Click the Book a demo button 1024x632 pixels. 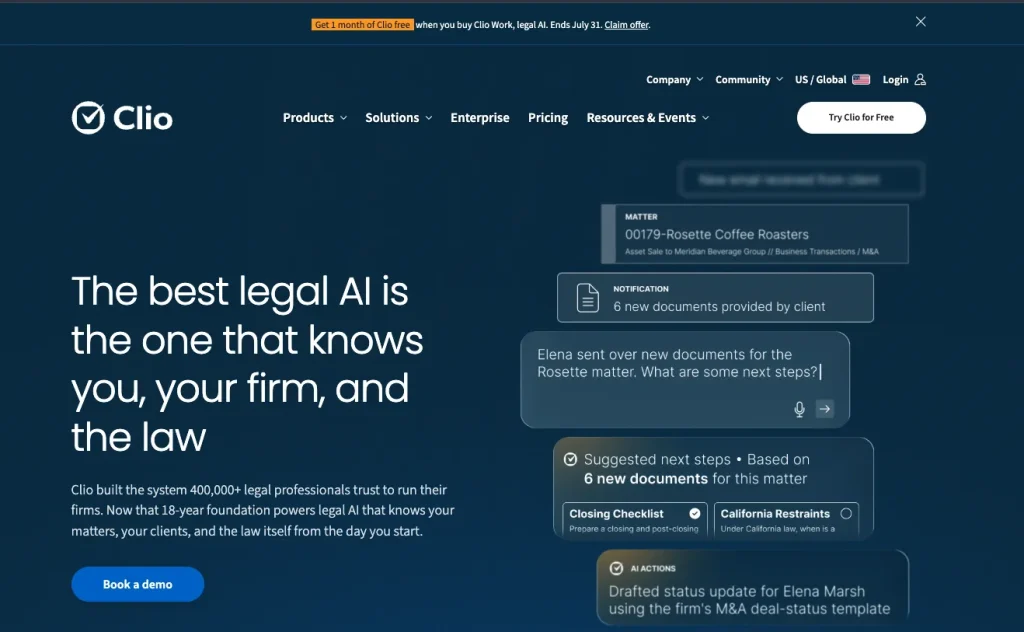[137, 584]
